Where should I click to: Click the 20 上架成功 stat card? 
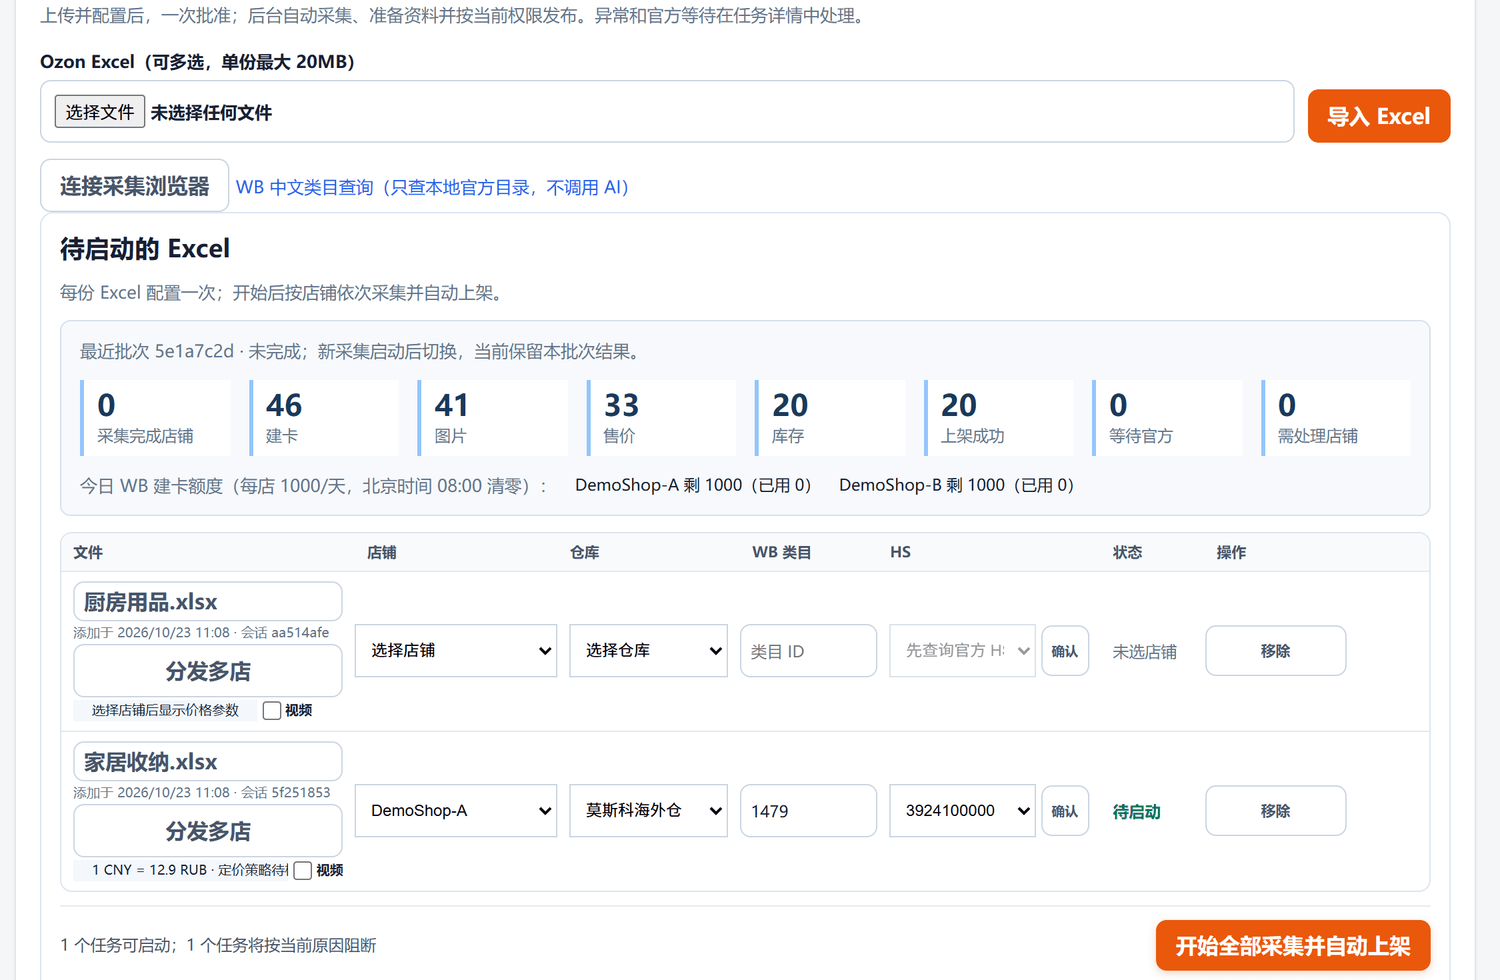point(1001,418)
